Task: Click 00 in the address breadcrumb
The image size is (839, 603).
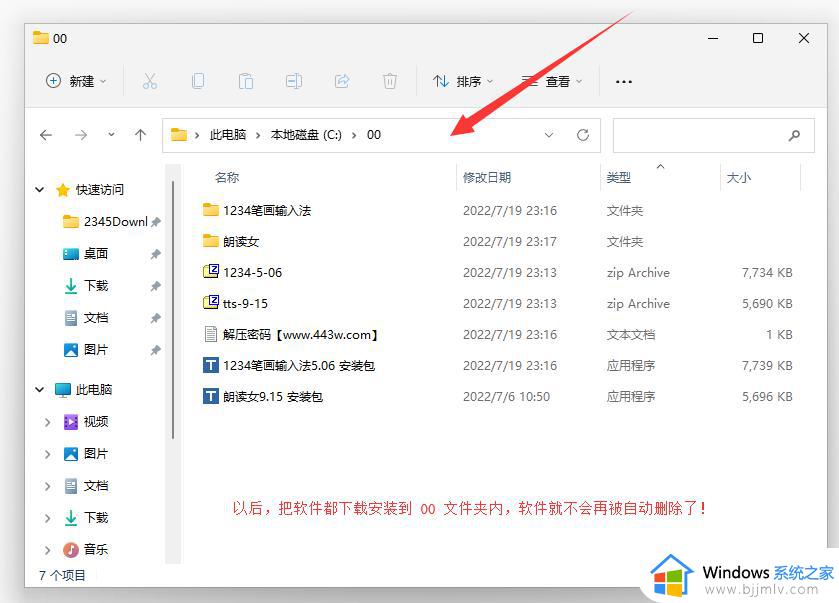Action: click(x=374, y=135)
